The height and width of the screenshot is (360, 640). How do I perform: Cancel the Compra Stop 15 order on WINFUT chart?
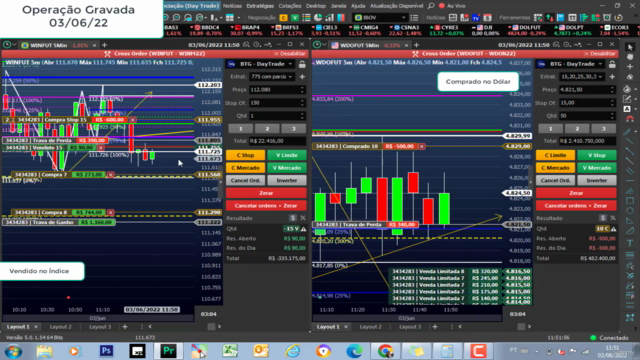point(133,120)
